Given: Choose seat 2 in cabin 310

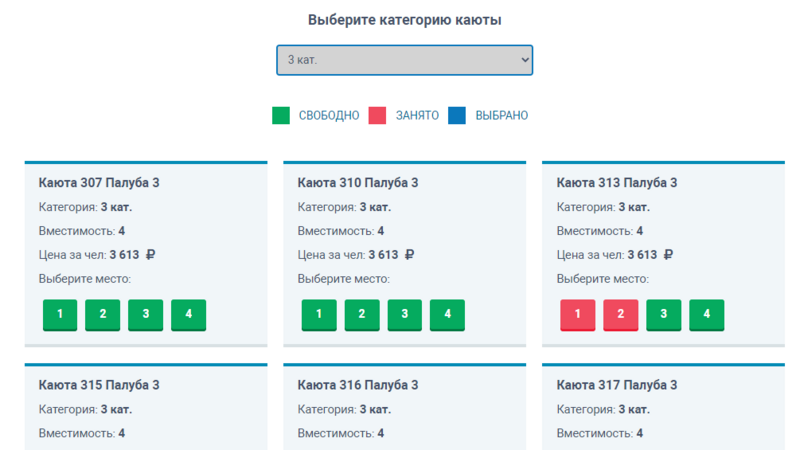Looking at the screenshot, I should pyautogui.click(x=362, y=315).
